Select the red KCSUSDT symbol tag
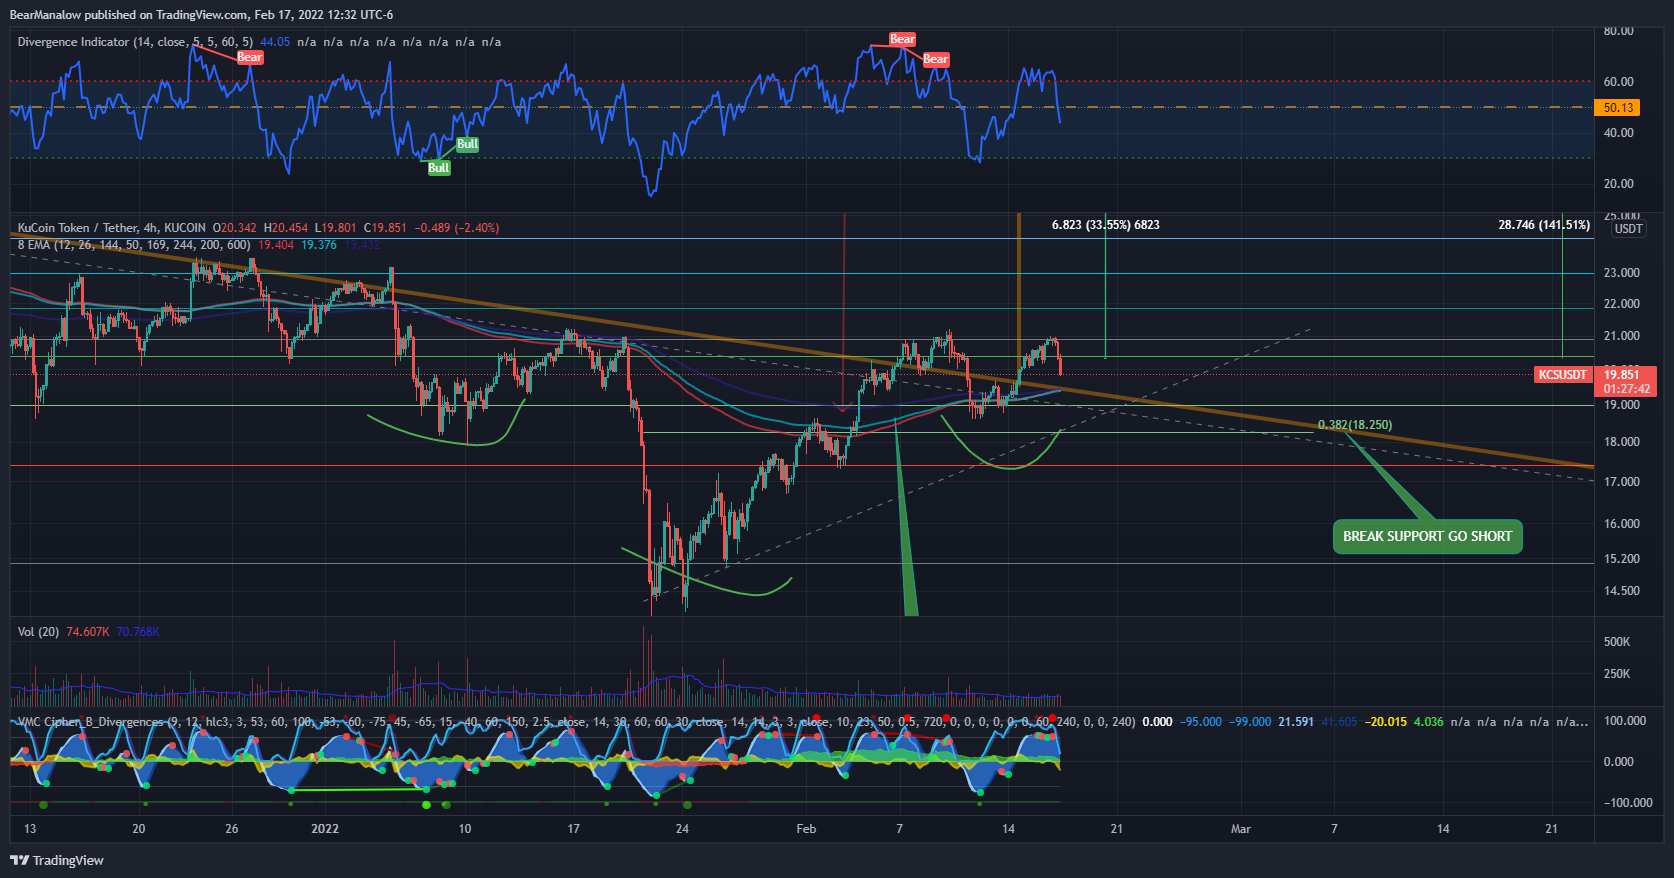 pos(1562,375)
